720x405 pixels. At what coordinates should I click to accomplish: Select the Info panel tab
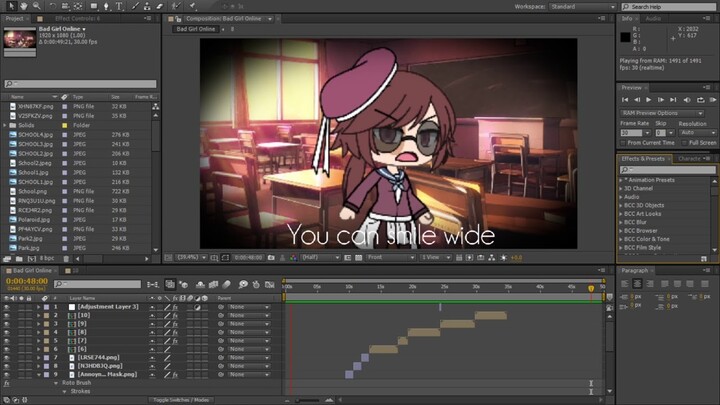point(627,18)
